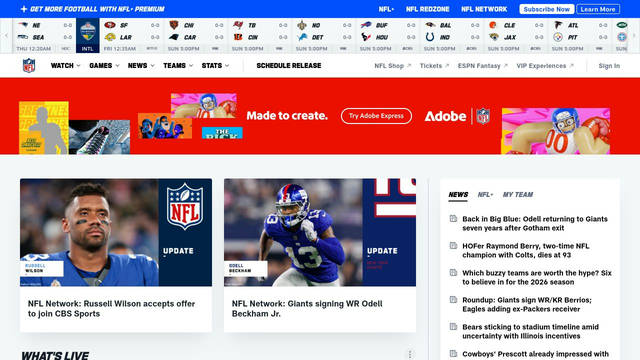Open the What's Live options menu dots
Viewport: 640px width, 360px height.
pyautogui.click(x=410, y=354)
